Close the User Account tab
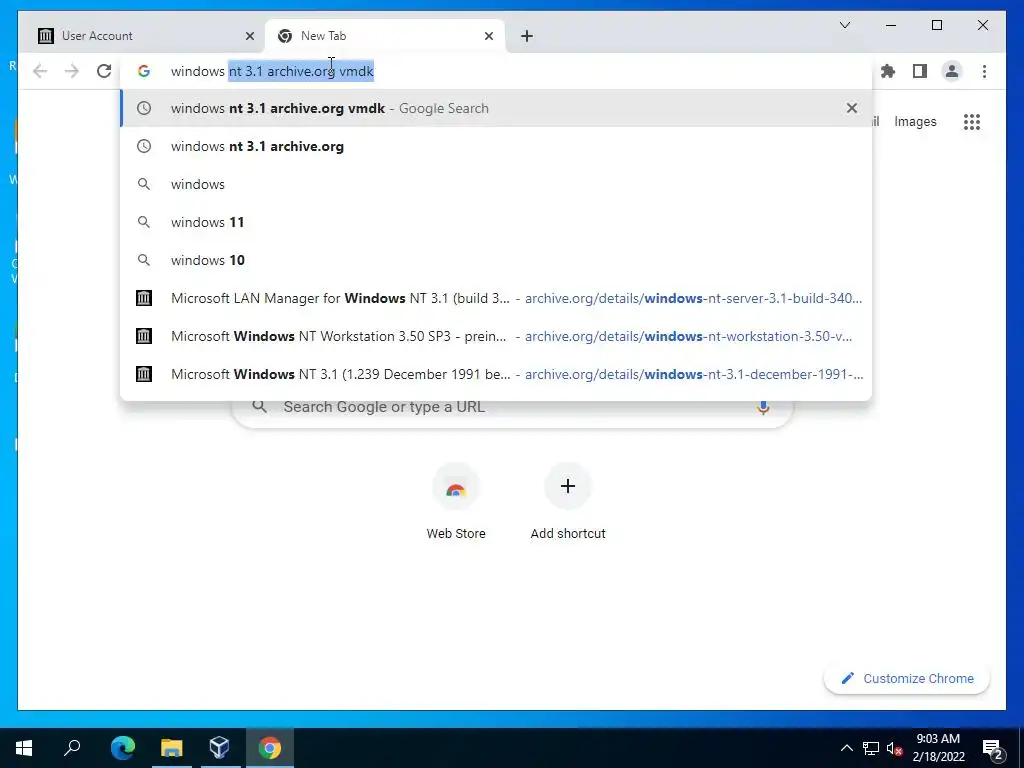This screenshot has height=768, width=1024. coord(249,36)
